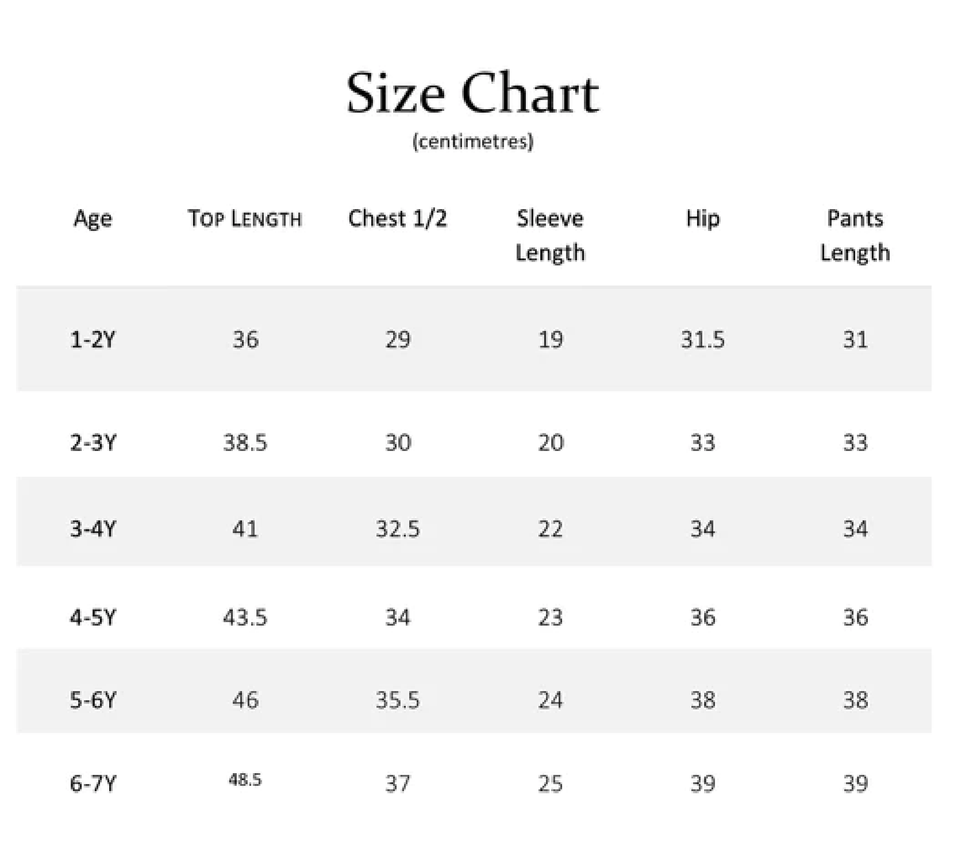The image size is (960, 850).
Task: Select the Age column header
Action: point(93,219)
